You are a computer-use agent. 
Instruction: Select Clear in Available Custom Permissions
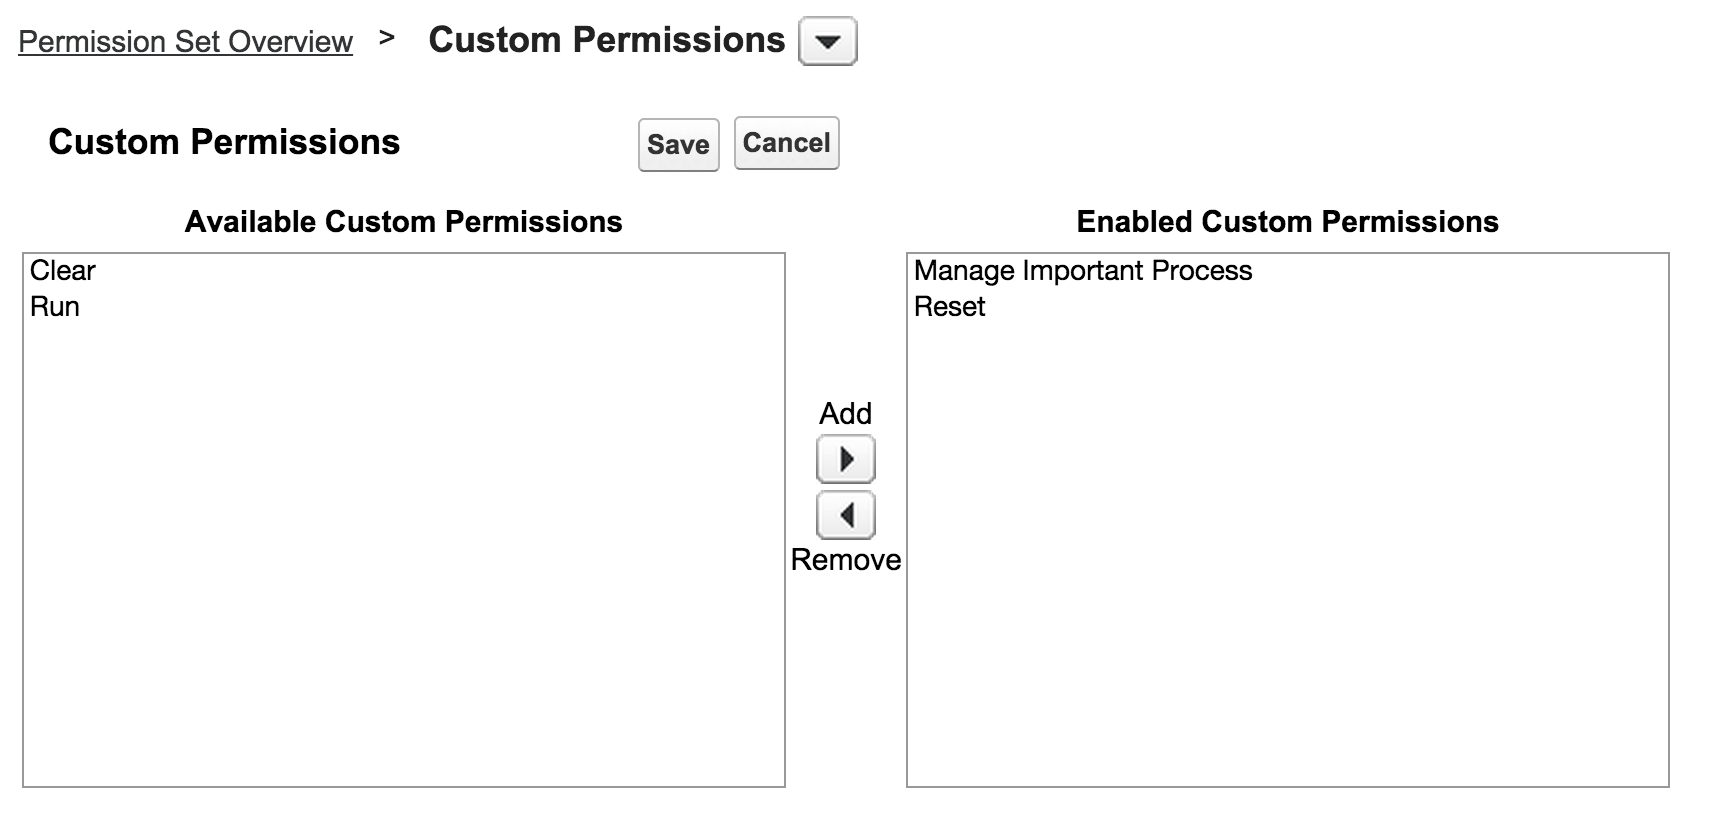click(63, 271)
